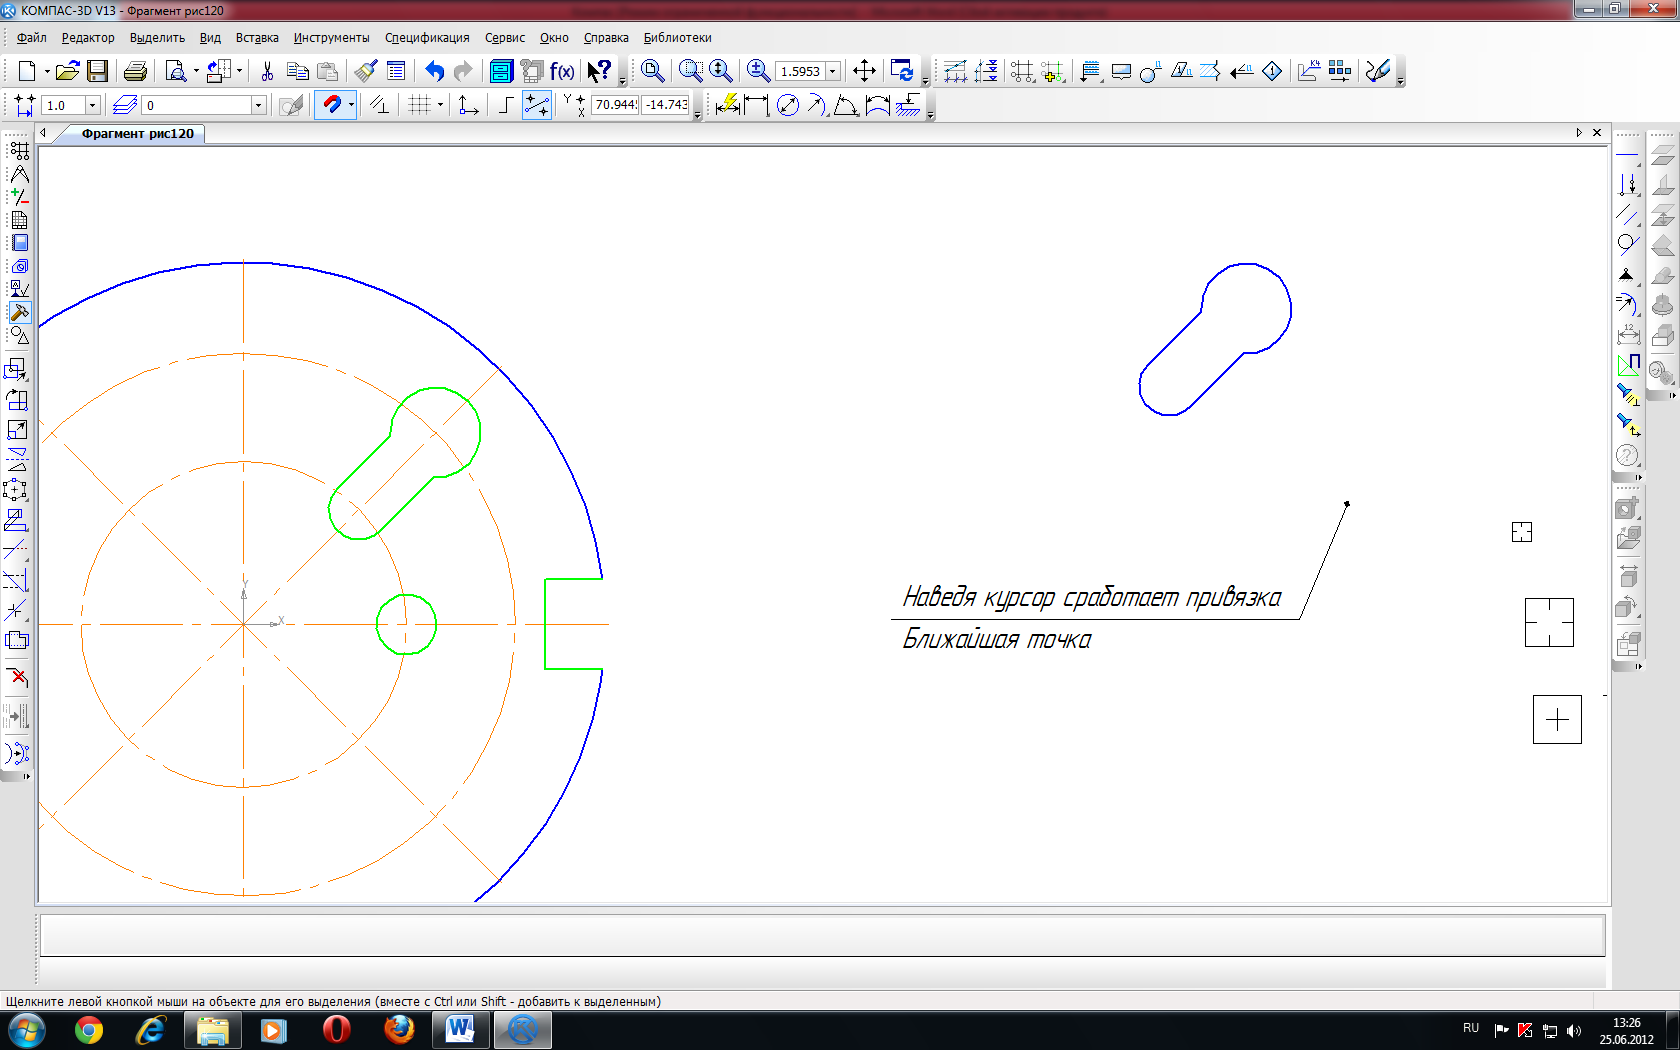Create a new document with the New icon

pyautogui.click(x=27, y=71)
